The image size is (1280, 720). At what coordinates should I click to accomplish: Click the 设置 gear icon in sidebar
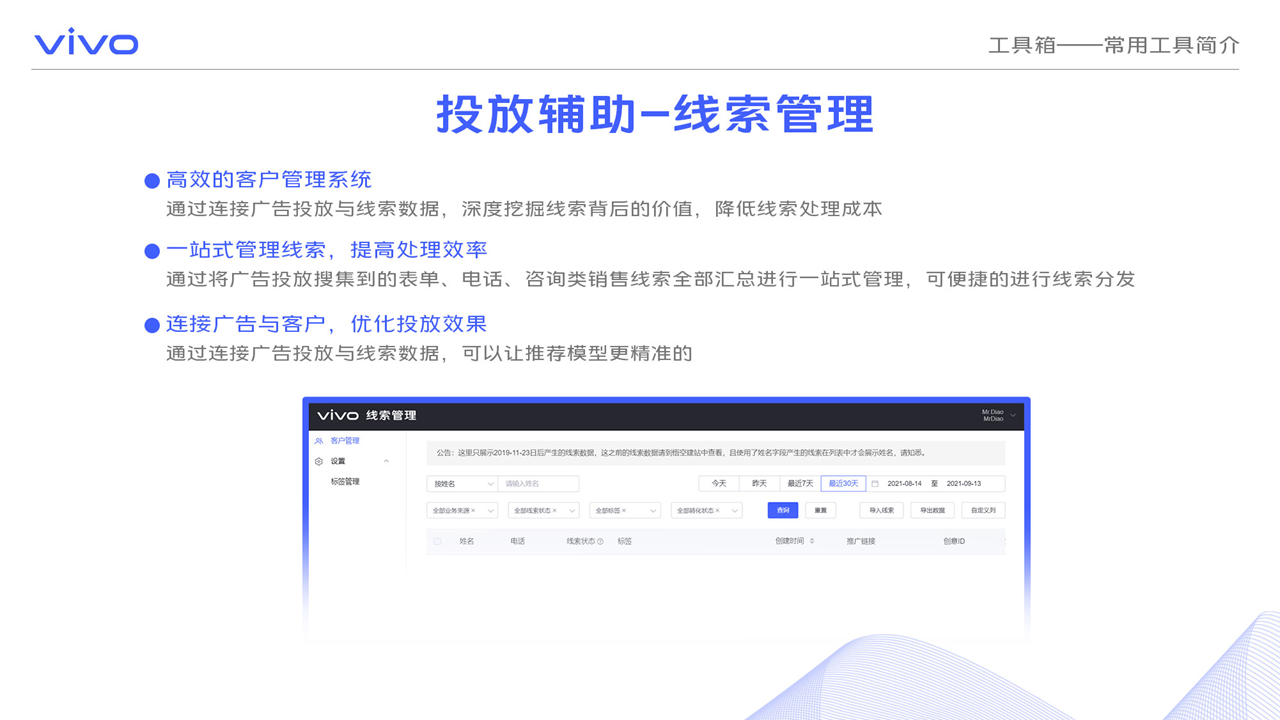tap(319, 461)
